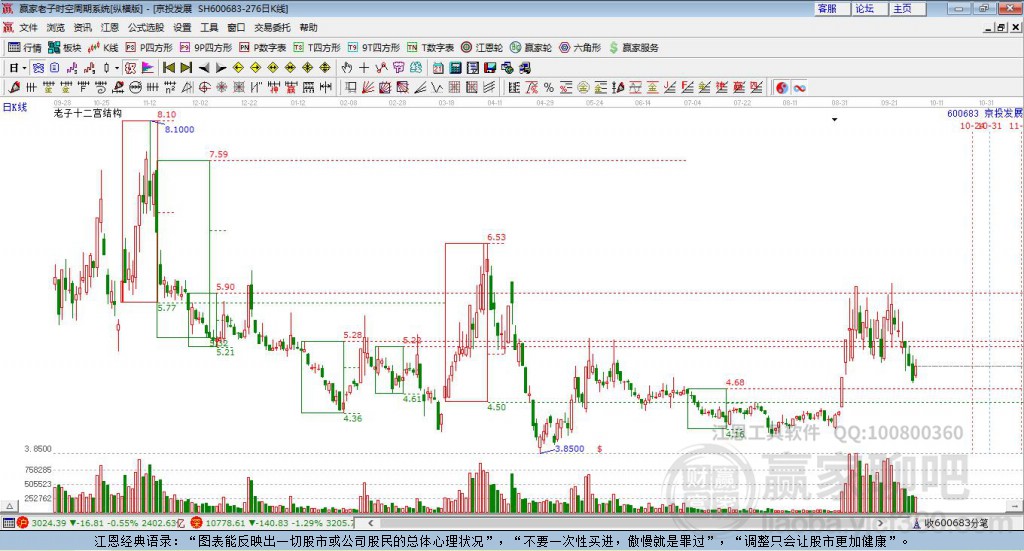Image resolution: width=1024 pixels, height=551 pixels.
Task: Click the small black dropdown triangle above chart
Action: pyautogui.click(x=835, y=119)
